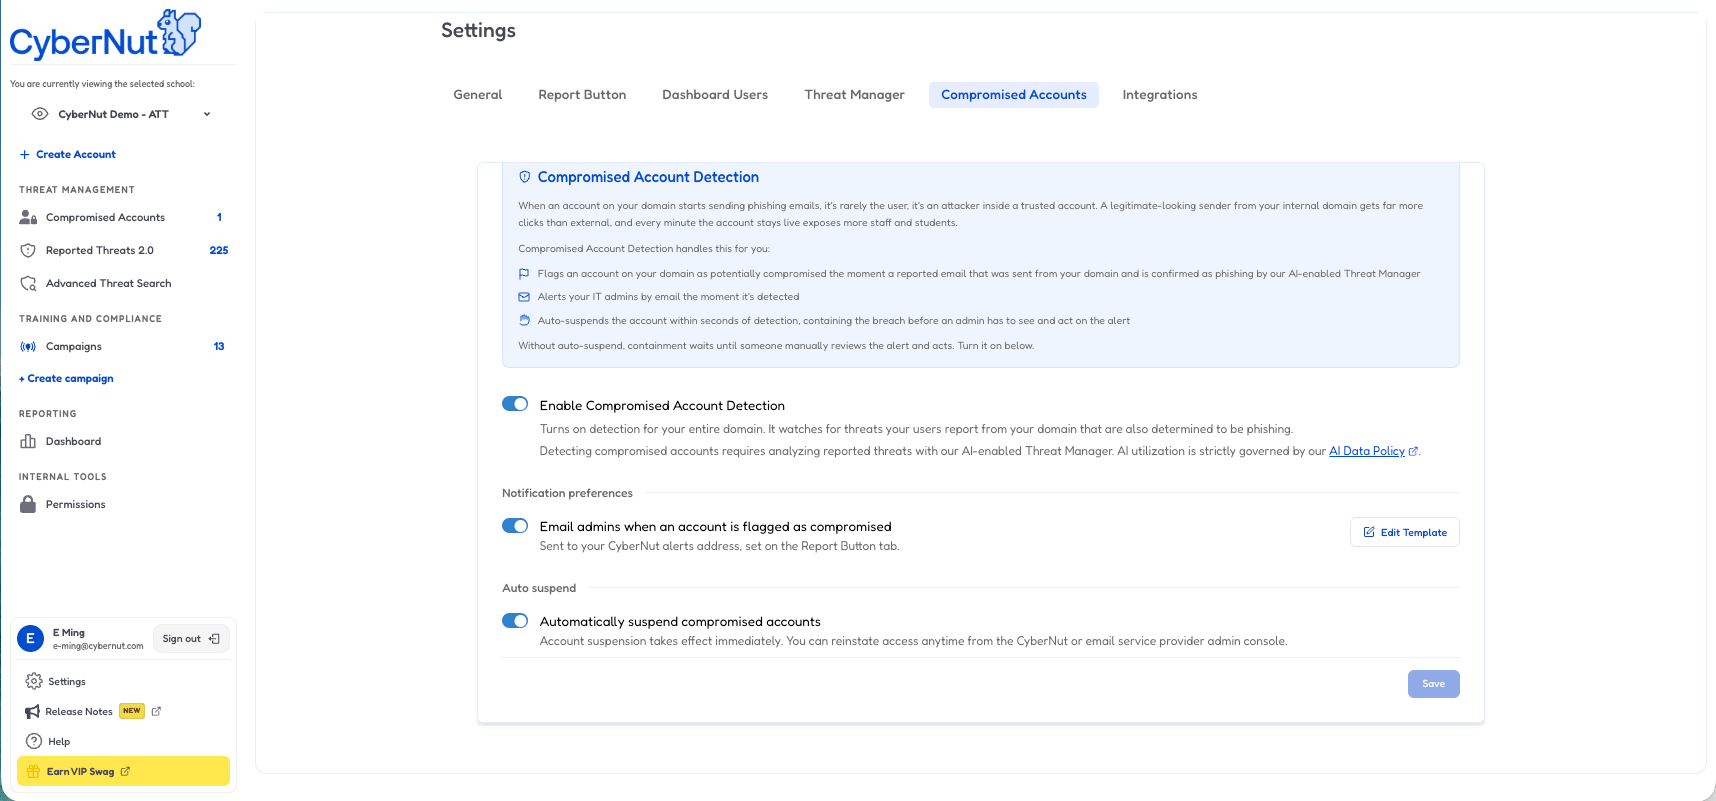Image resolution: width=1716 pixels, height=801 pixels.
Task: Select the Compromised Accounts settings tab
Action: [1014, 95]
